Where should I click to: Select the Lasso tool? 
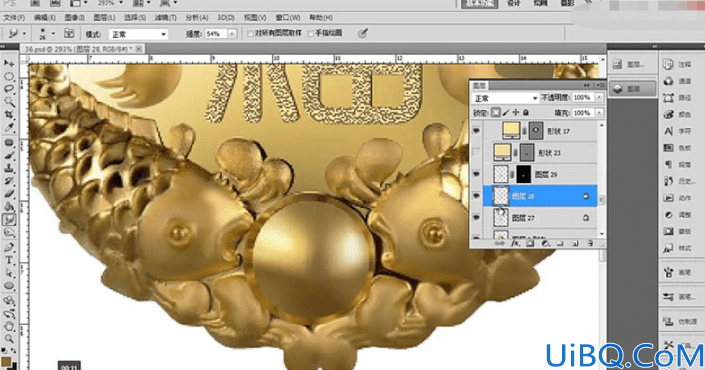coord(9,89)
